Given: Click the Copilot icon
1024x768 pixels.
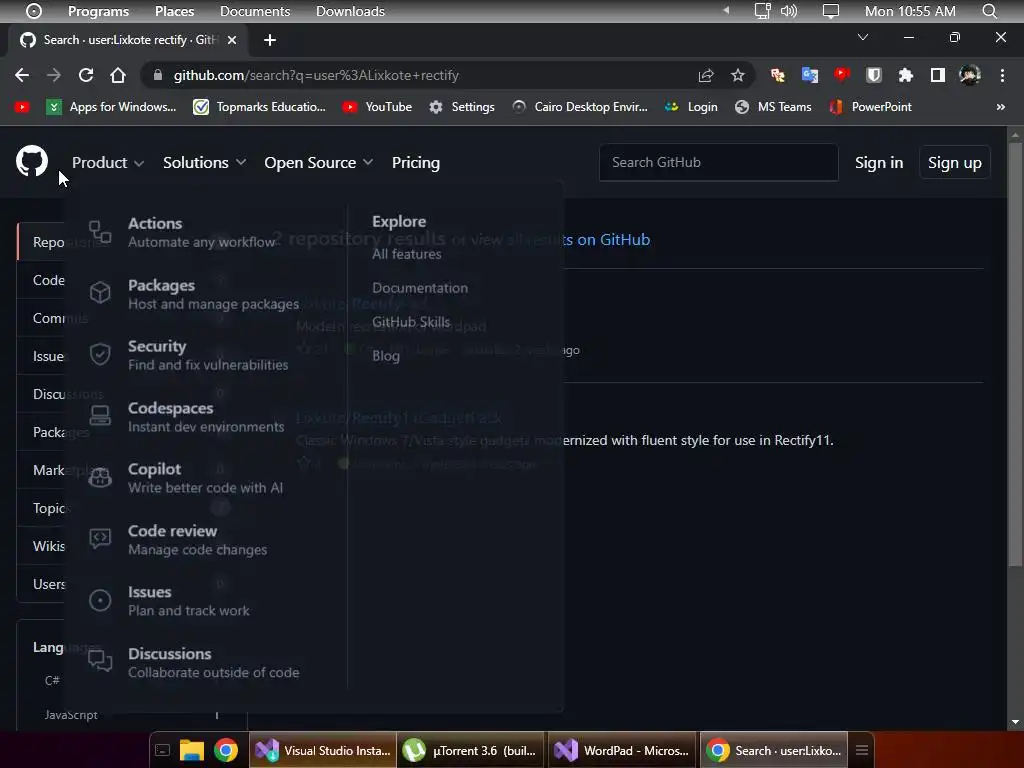Looking at the screenshot, I should point(100,477).
